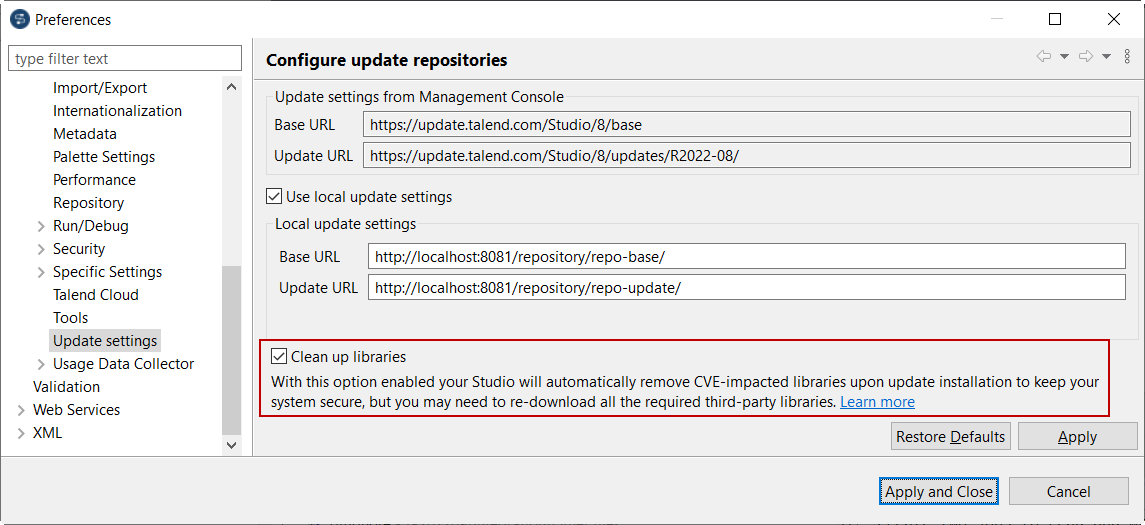Click the Talend Preferences window icon
Screen dimensions: 1145x525
tap(19, 19)
